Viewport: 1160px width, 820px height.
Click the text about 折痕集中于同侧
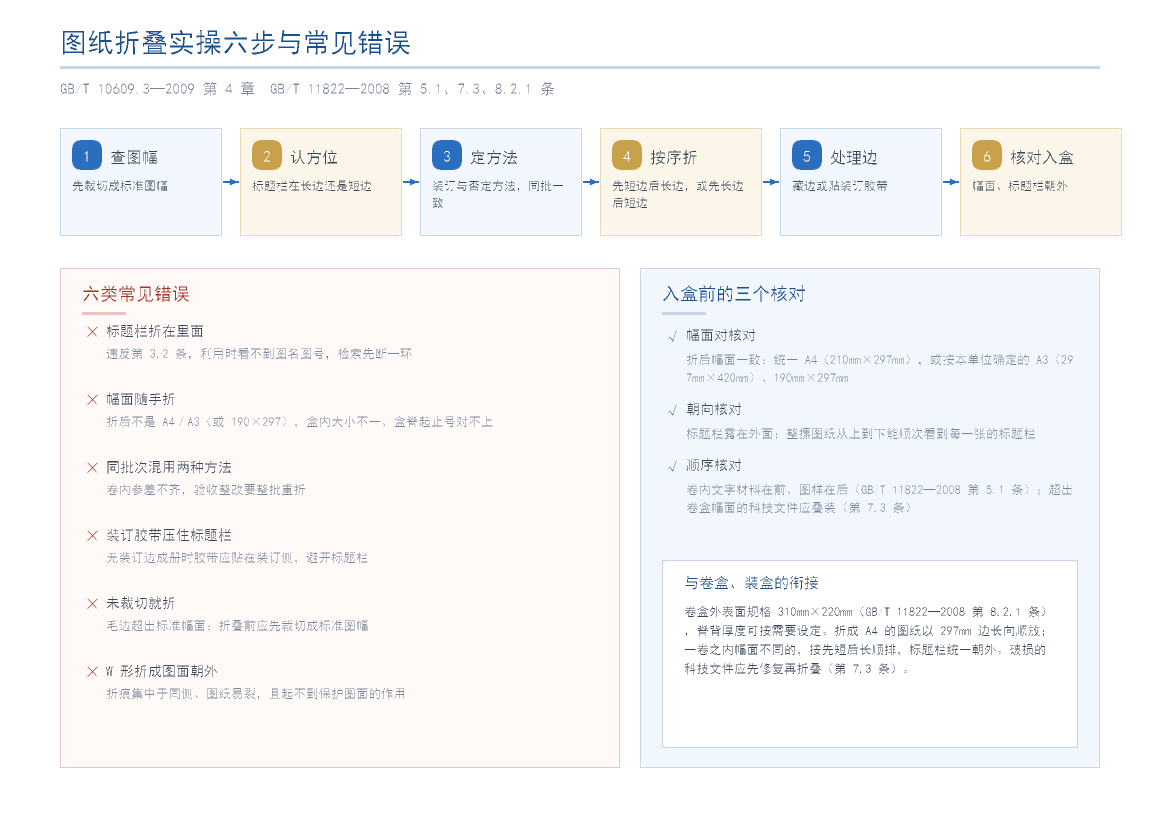(x=255, y=694)
